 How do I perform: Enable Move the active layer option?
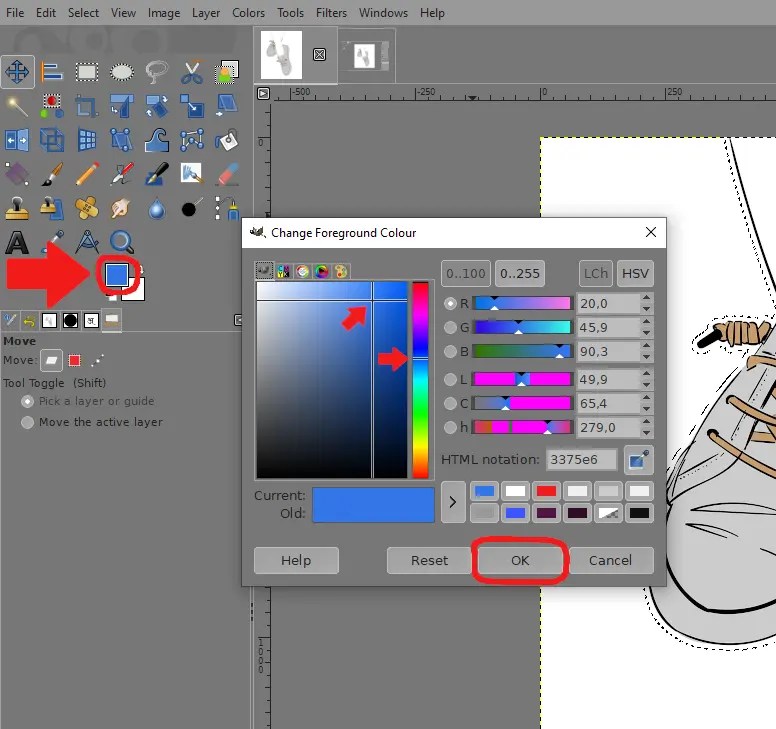(x=27, y=422)
